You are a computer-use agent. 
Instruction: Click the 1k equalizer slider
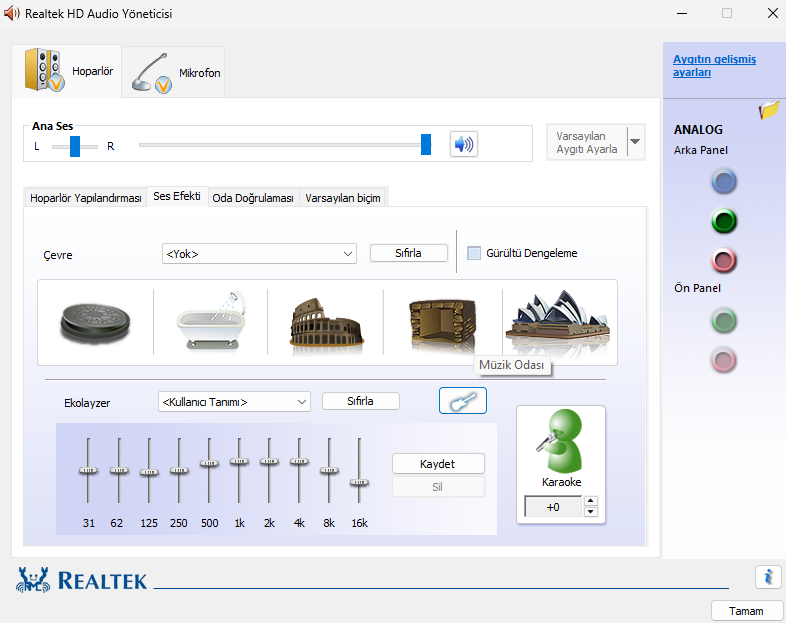(239, 461)
